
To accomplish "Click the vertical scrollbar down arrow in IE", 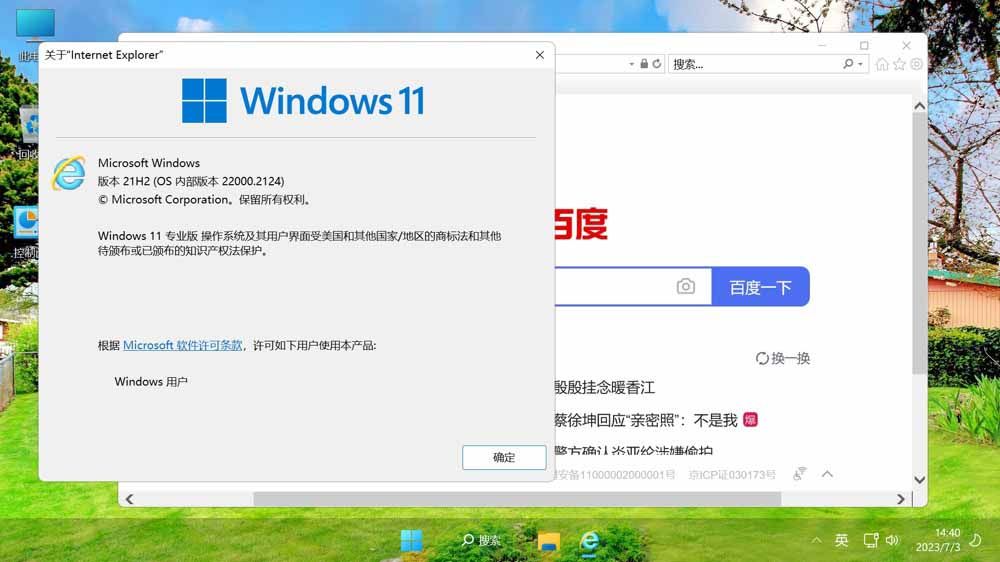I will tap(919, 480).
